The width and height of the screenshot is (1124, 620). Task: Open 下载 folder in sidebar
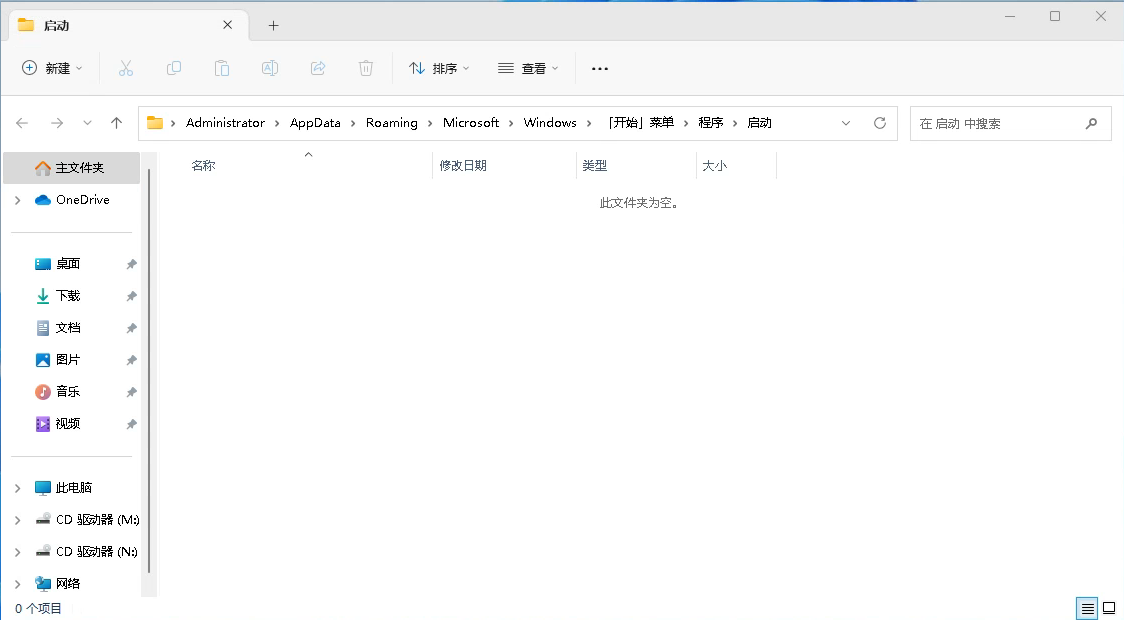coord(68,296)
